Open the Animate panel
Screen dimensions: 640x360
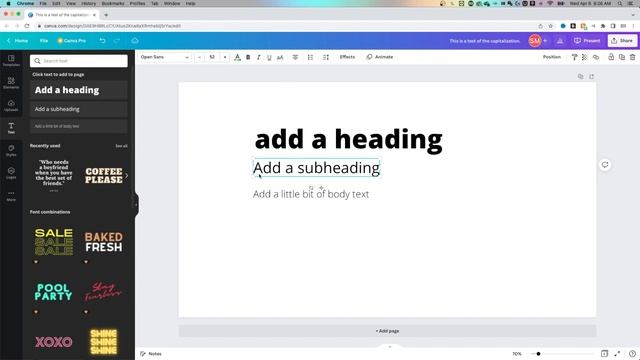pyautogui.click(x=380, y=57)
